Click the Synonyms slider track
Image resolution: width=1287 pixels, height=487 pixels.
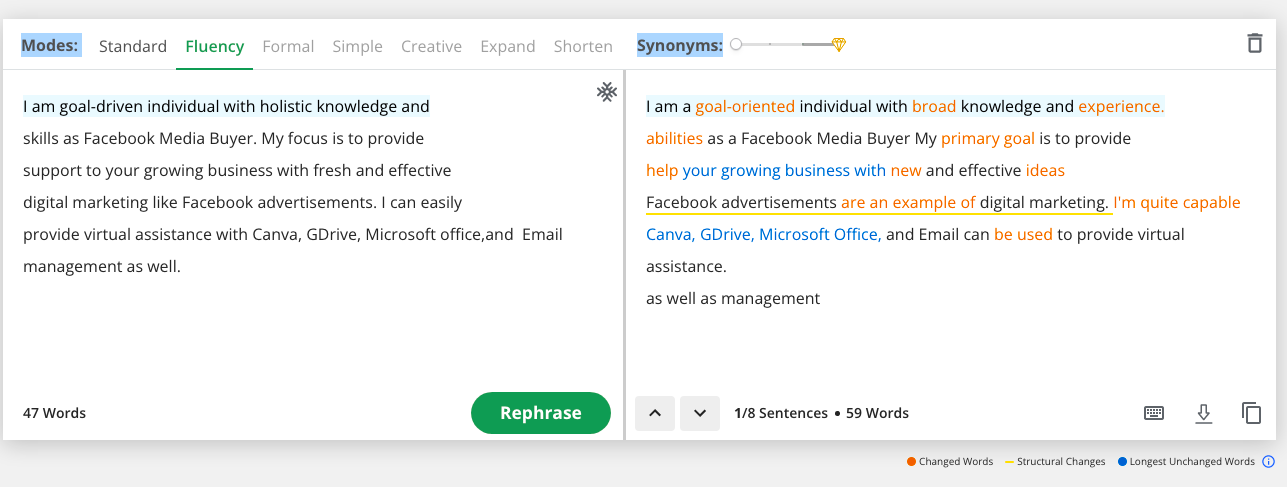(785, 45)
